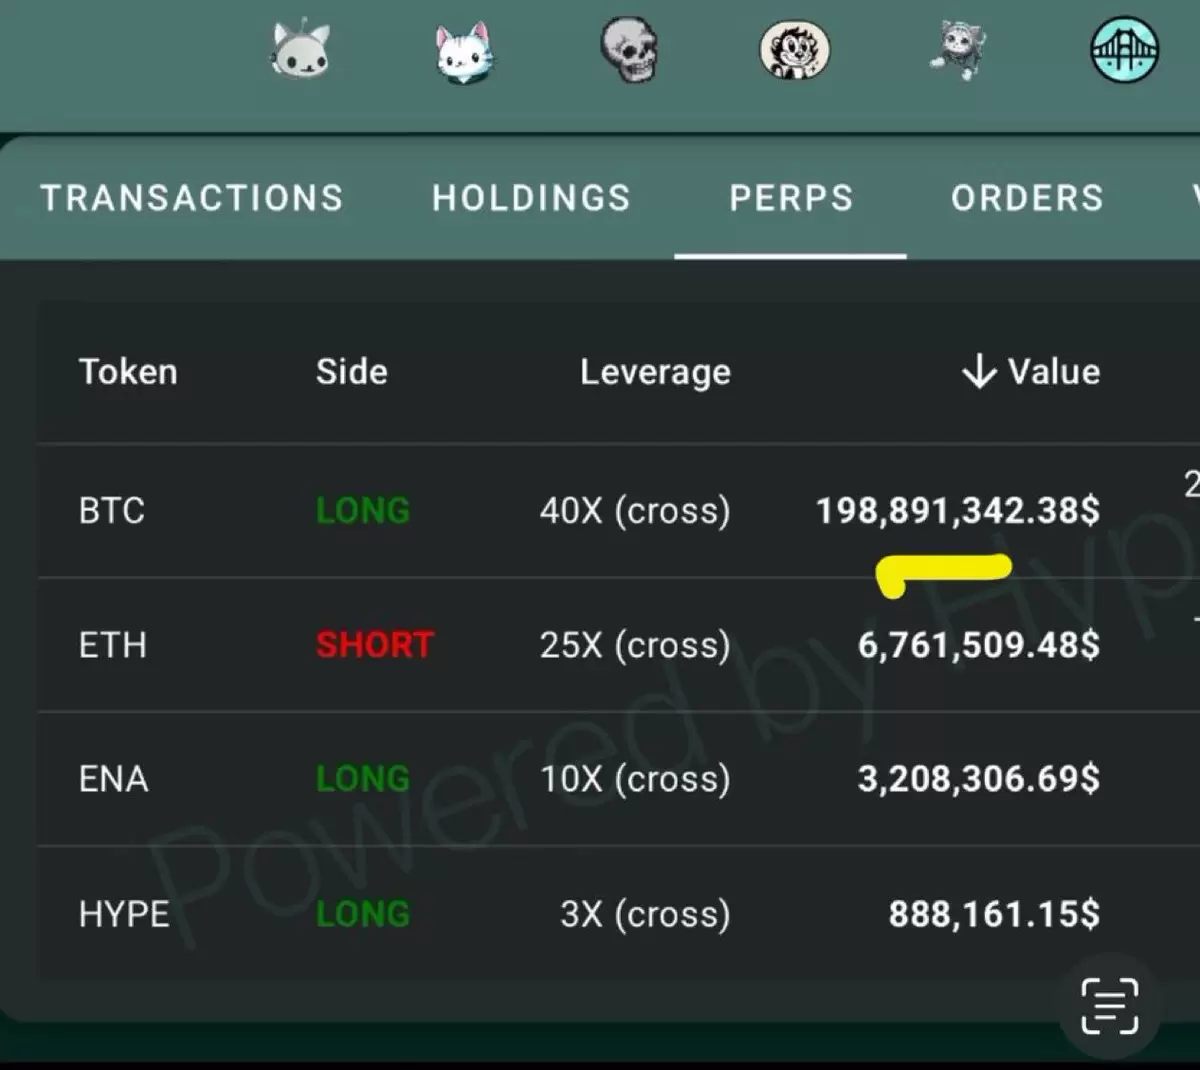Open the skull avatar icon
Image resolution: width=1200 pixels, height=1070 pixels.
coord(629,49)
